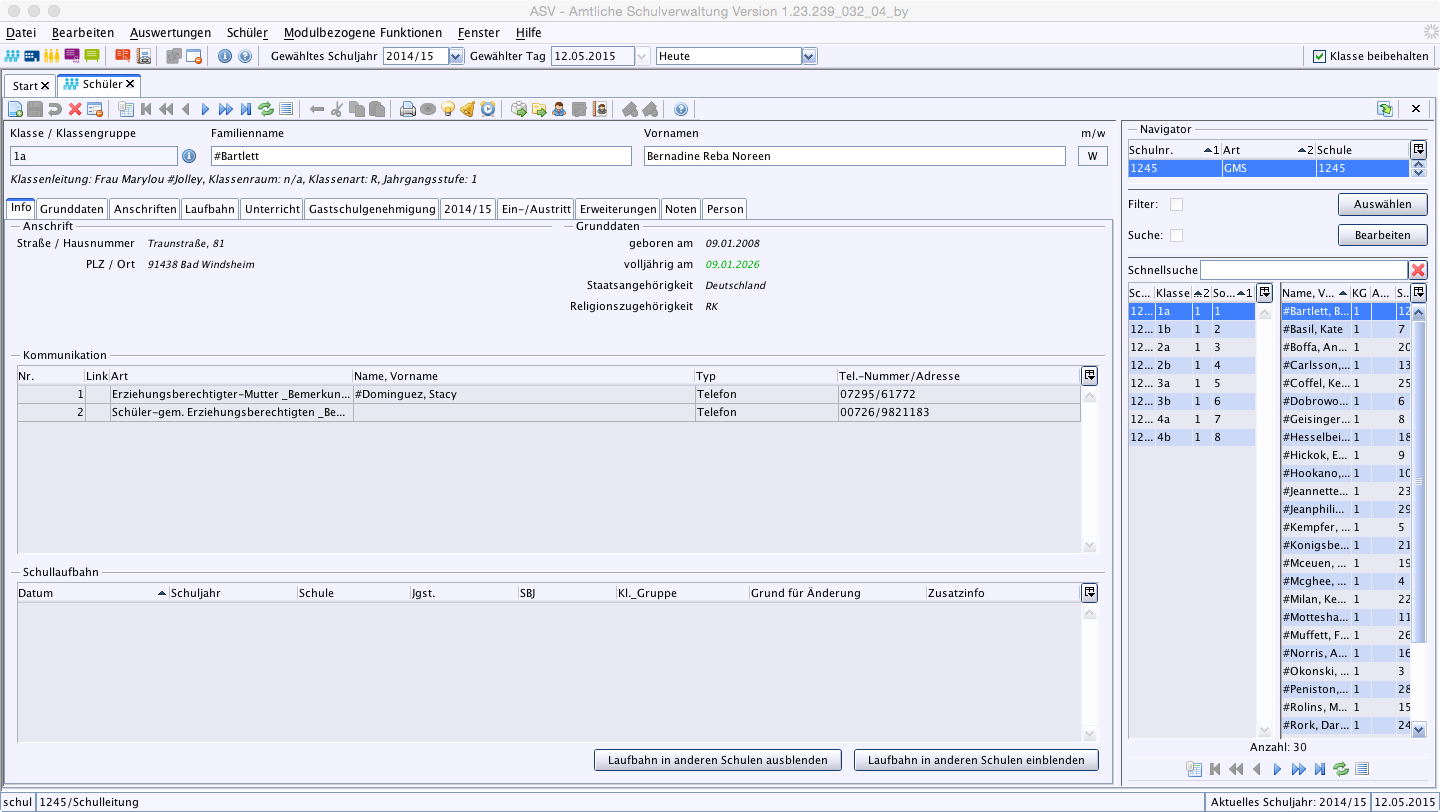Image resolution: width=1440 pixels, height=812 pixels.
Task: Select class 2b in class list
Action: (x=1192, y=365)
